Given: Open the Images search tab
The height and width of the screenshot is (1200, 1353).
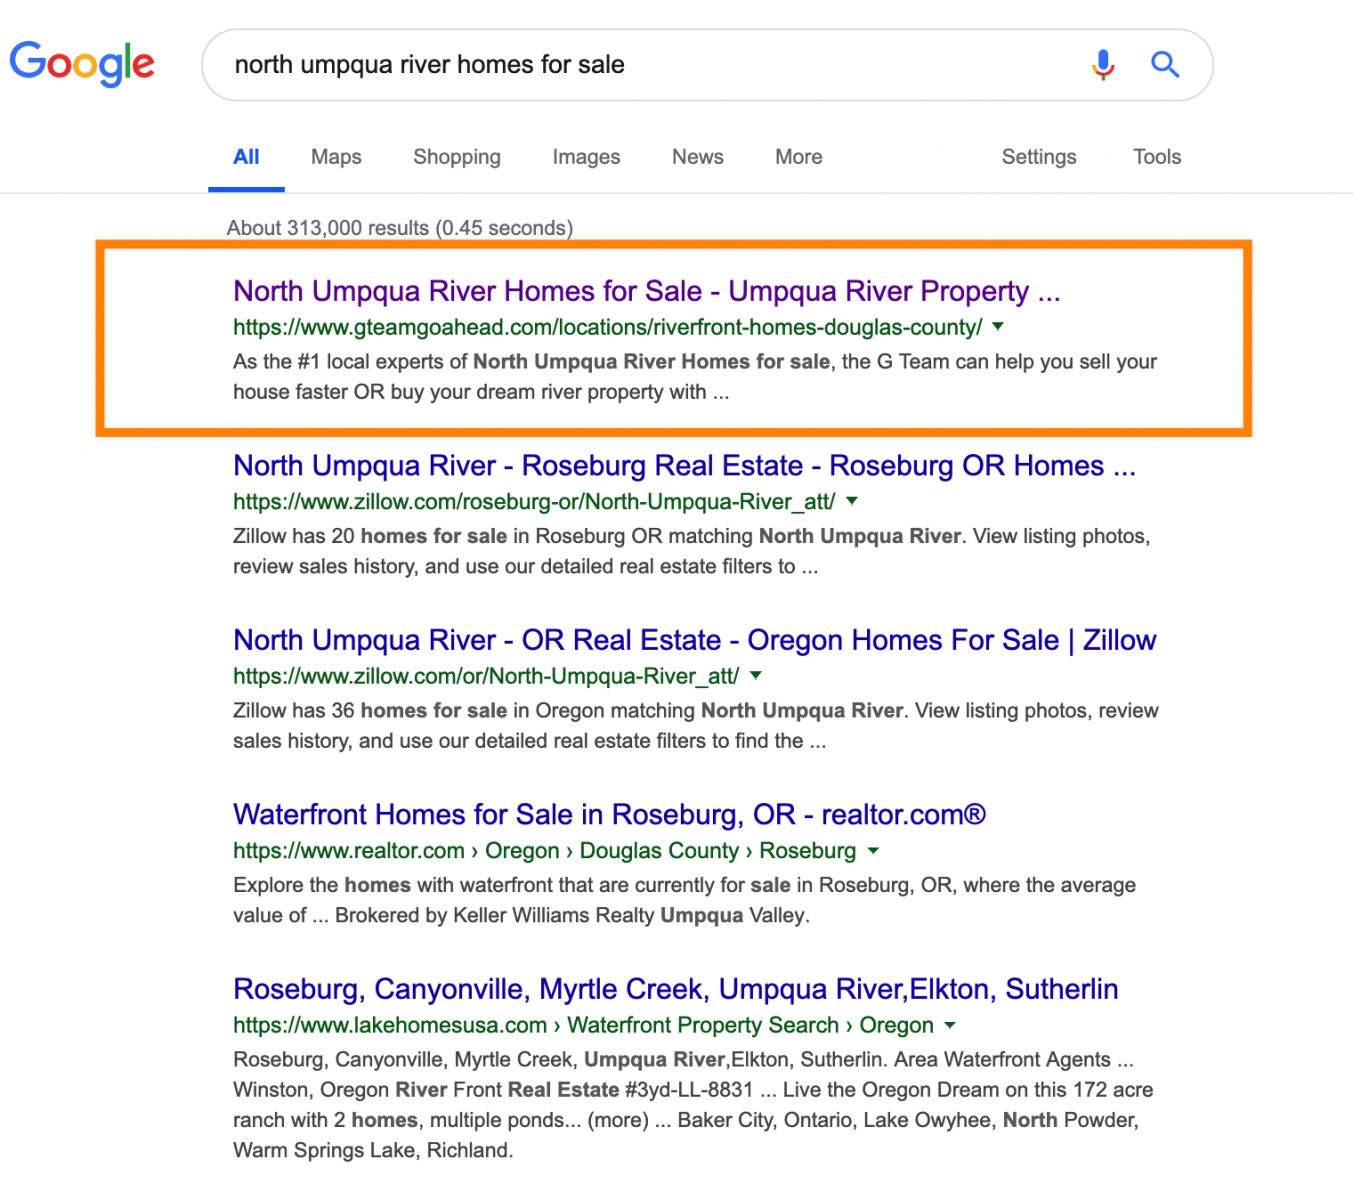Looking at the screenshot, I should click(586, 157).
